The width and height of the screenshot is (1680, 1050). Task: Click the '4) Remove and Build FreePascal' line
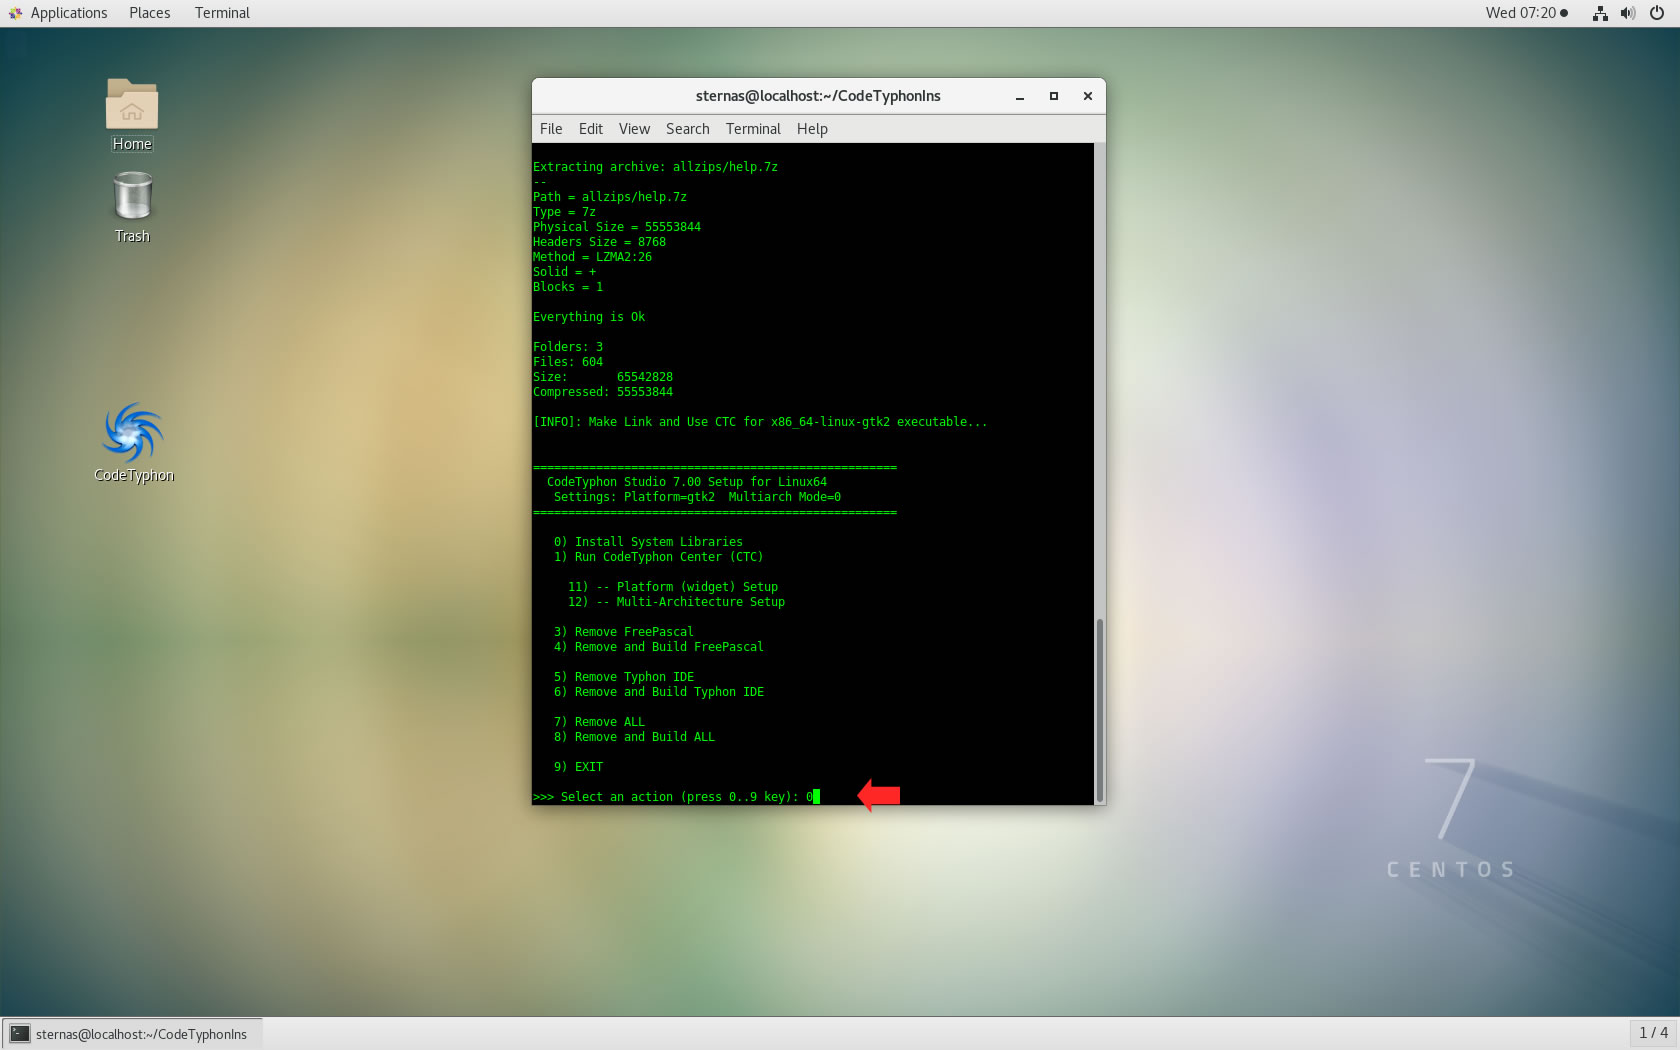(659, 647)
